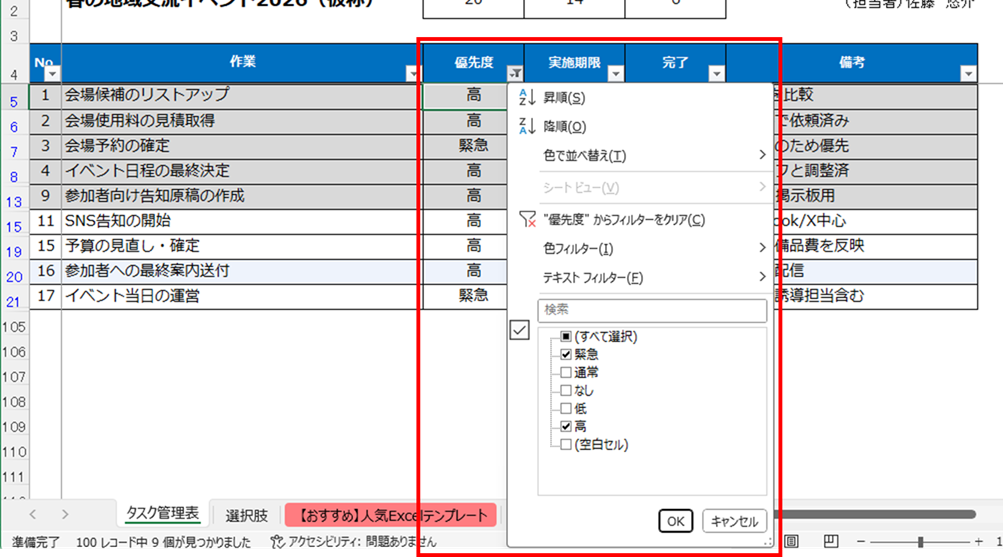
Task: Click the clear filter funnel icon
Action: [527, 220]
